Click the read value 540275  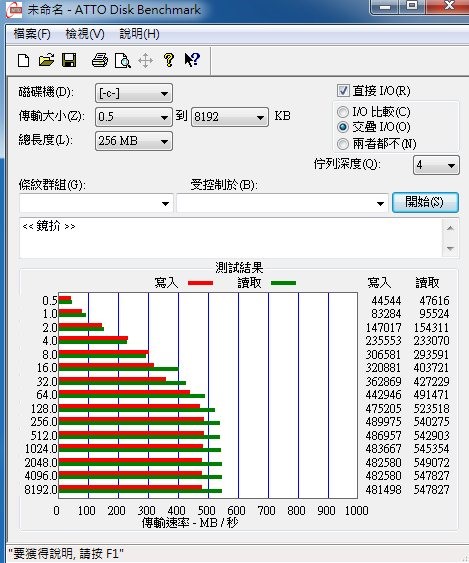431,422
